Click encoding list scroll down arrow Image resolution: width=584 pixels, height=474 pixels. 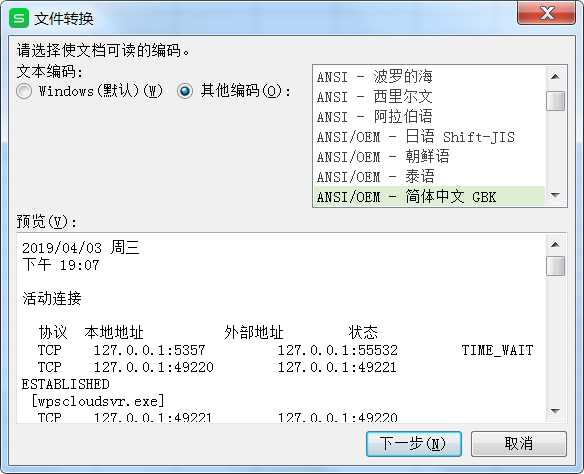click(x=555, y=195)
